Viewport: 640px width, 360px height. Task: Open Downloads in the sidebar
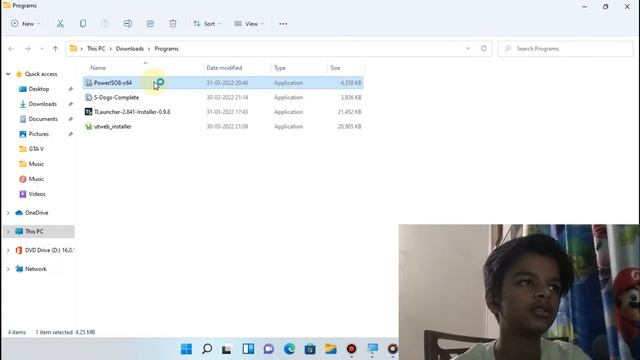(42, 104)
